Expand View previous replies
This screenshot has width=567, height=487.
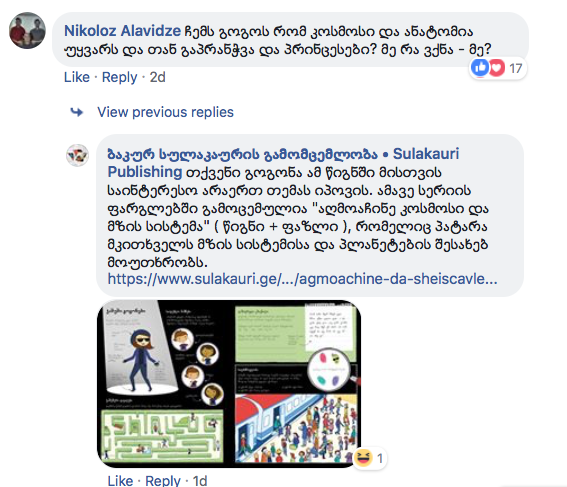pos(165,112)
